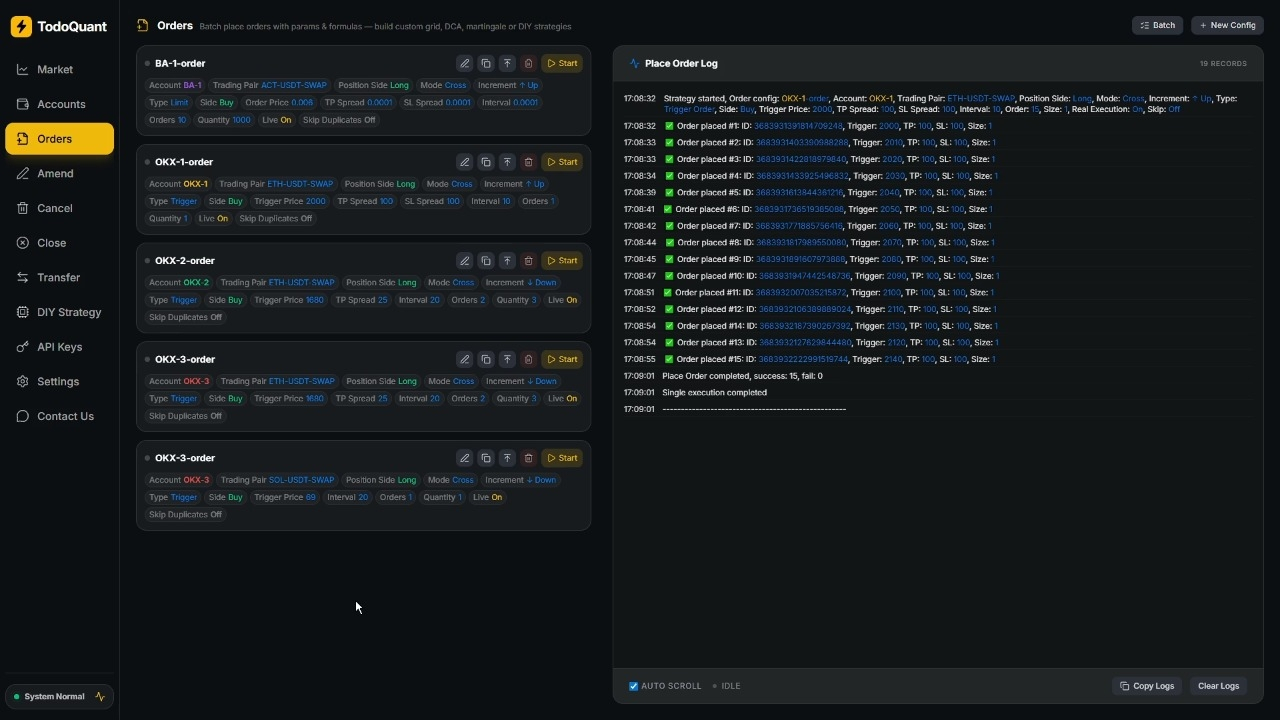Select Orders in the sidebar
The height and width of the screenshot is (720, 1280).
pyautogui.click(x=59, y=139)
